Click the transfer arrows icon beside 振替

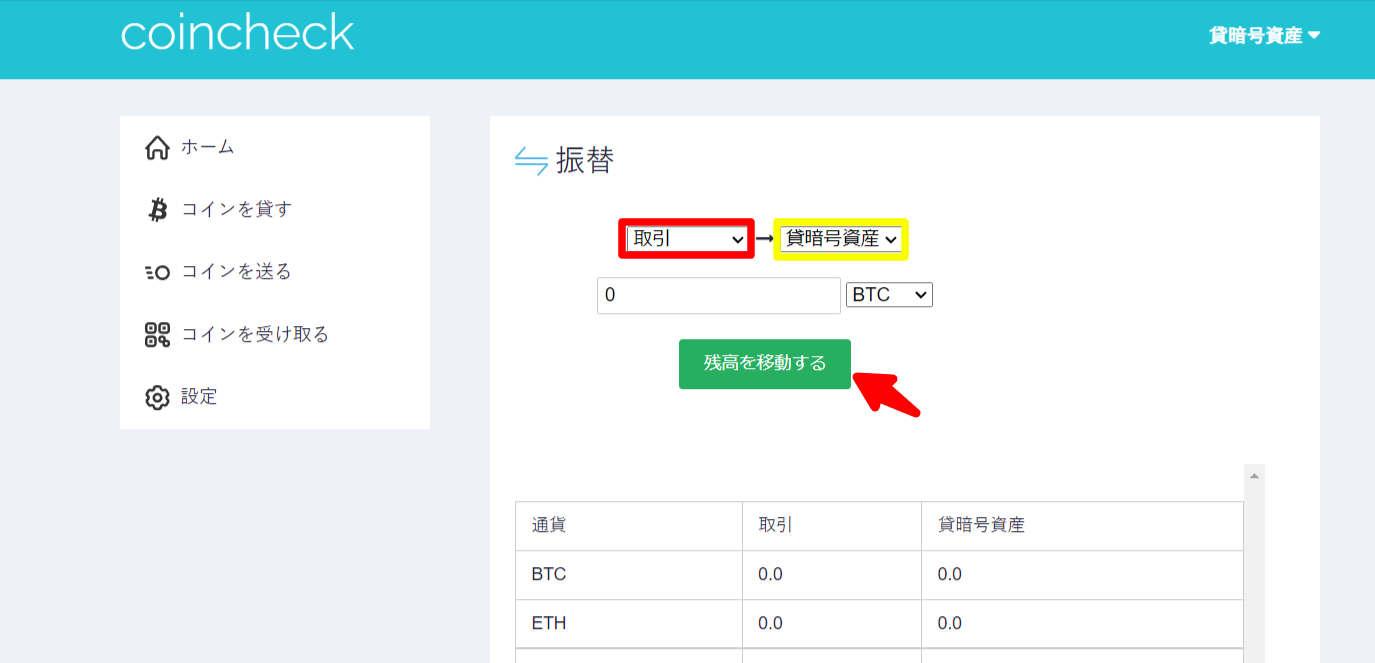533,159
